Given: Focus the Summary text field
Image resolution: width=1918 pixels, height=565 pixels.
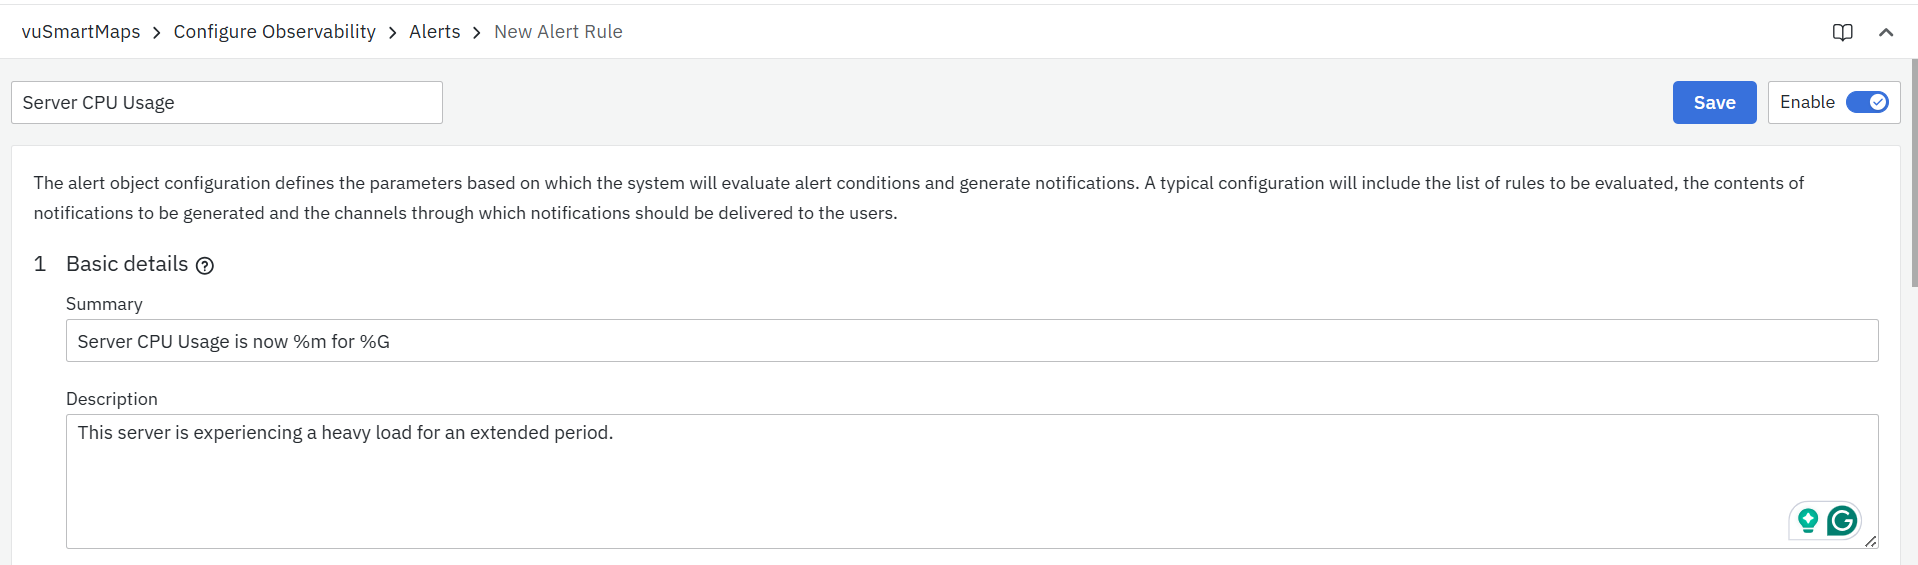Looking at the screenshot, I should (971, 341).
